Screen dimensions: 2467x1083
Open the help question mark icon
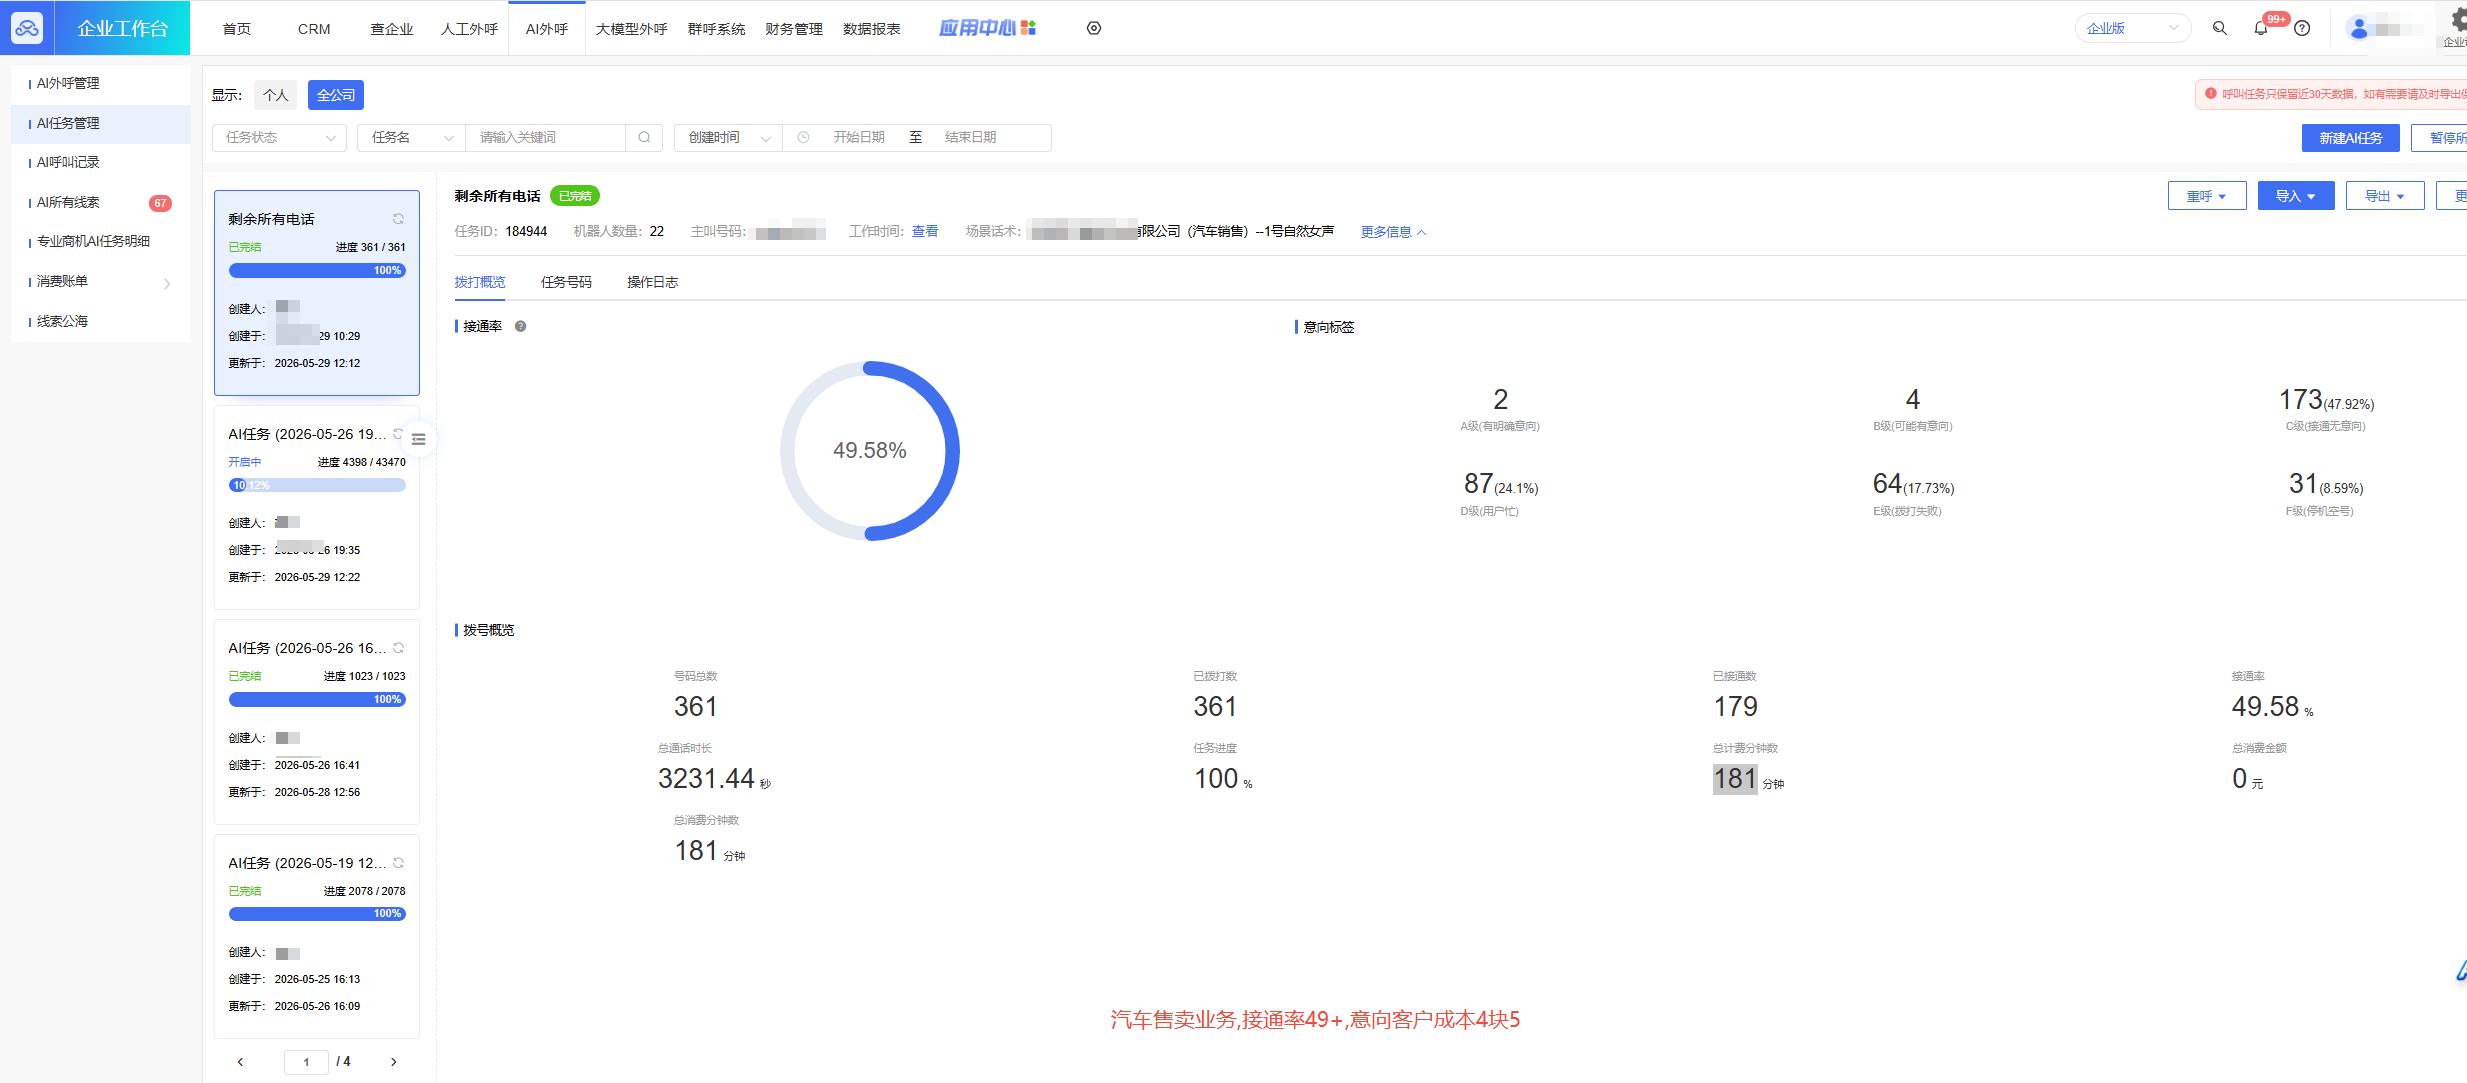coord(2302,28)
